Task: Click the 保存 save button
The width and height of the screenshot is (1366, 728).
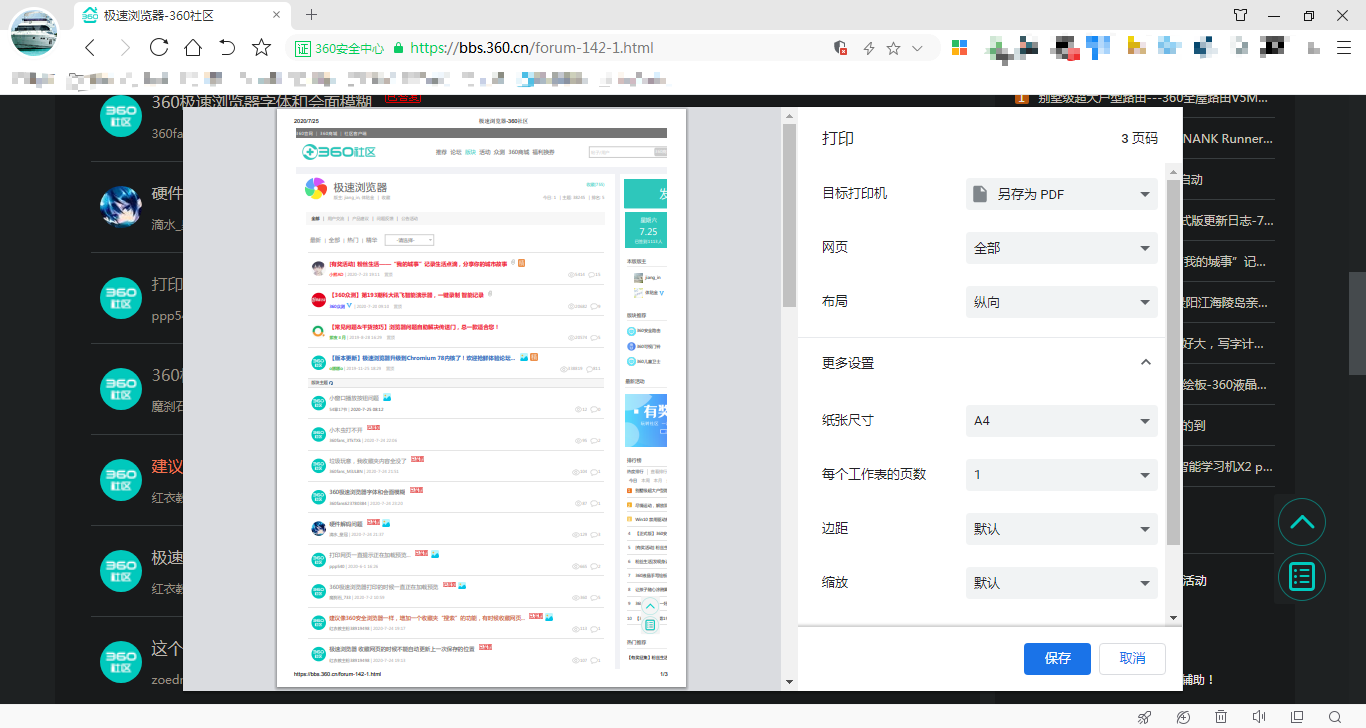Action: pos(1057,658)
